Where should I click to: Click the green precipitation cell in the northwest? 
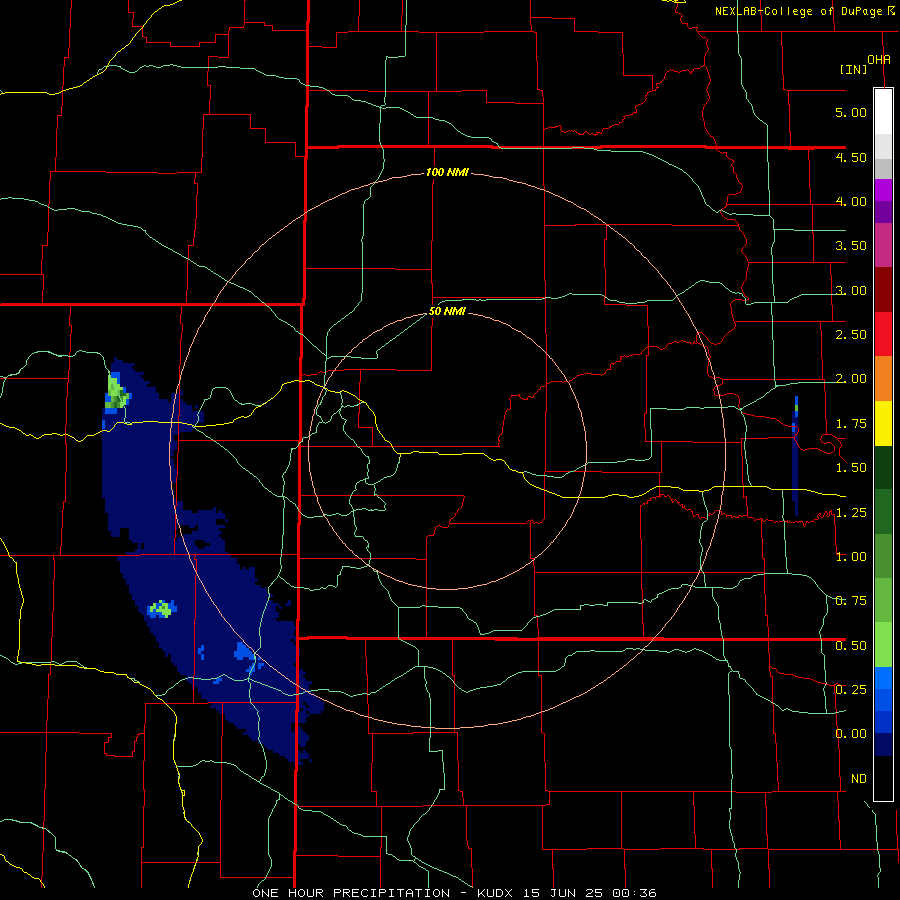pos(116,393)
